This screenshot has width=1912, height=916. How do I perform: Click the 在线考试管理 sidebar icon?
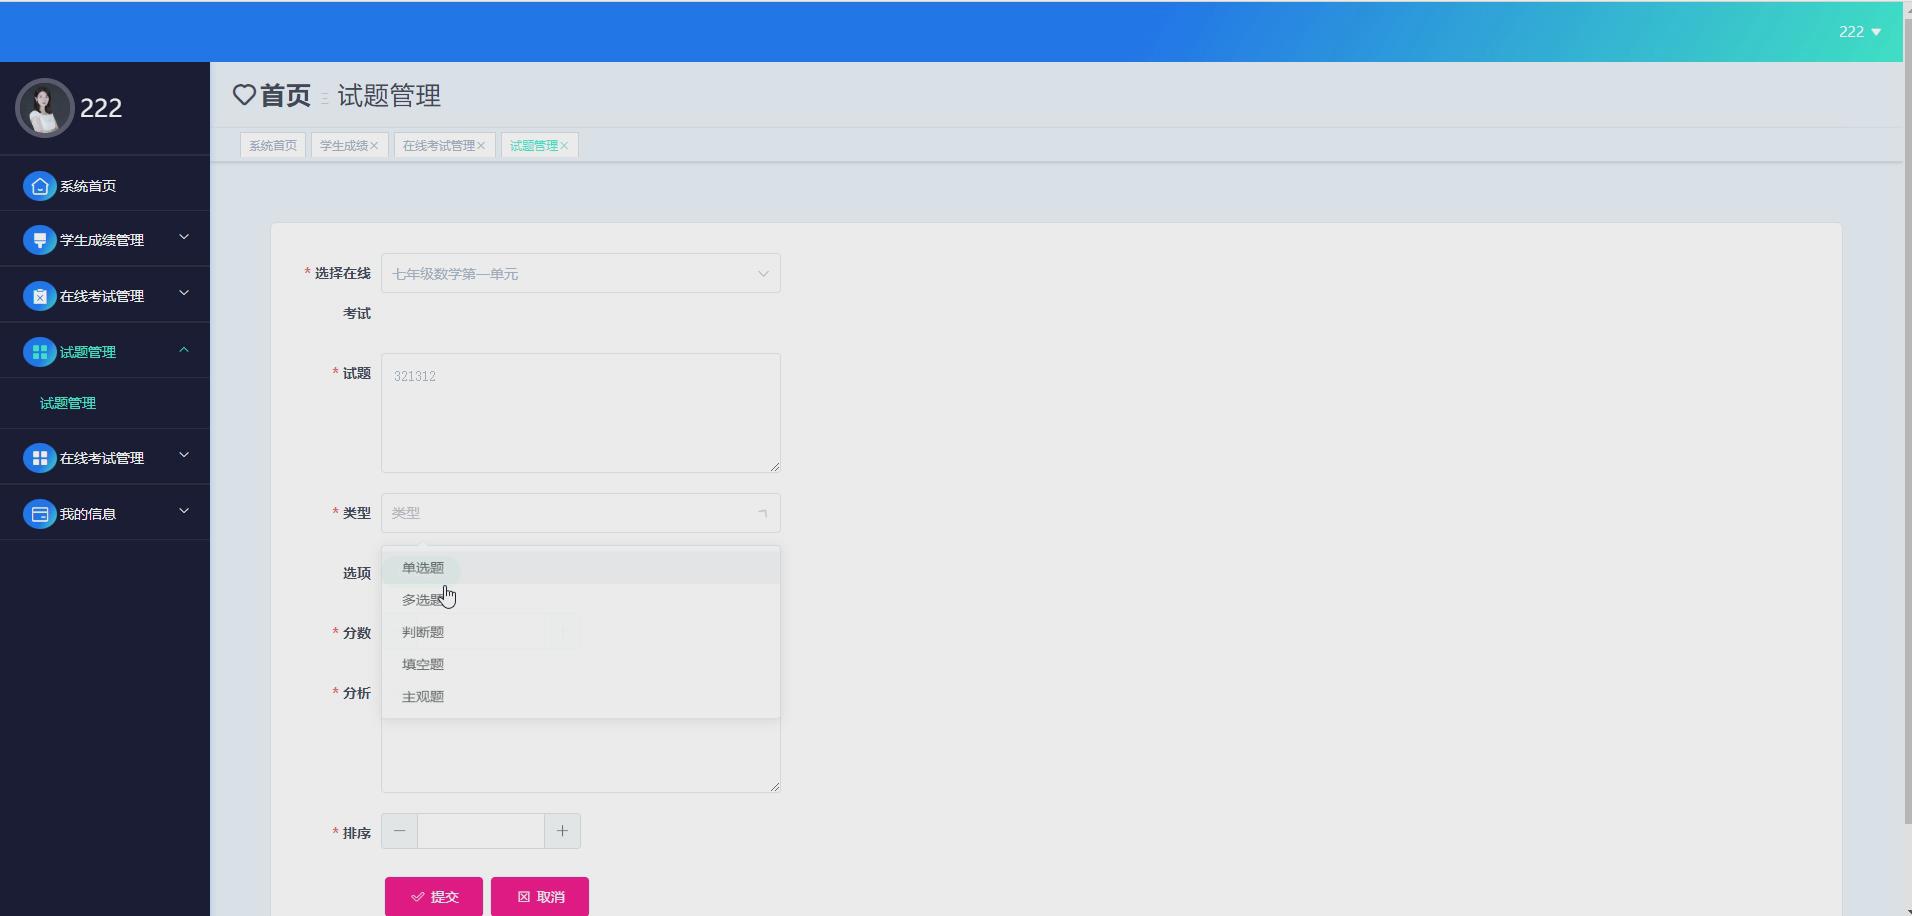[38, 294]
